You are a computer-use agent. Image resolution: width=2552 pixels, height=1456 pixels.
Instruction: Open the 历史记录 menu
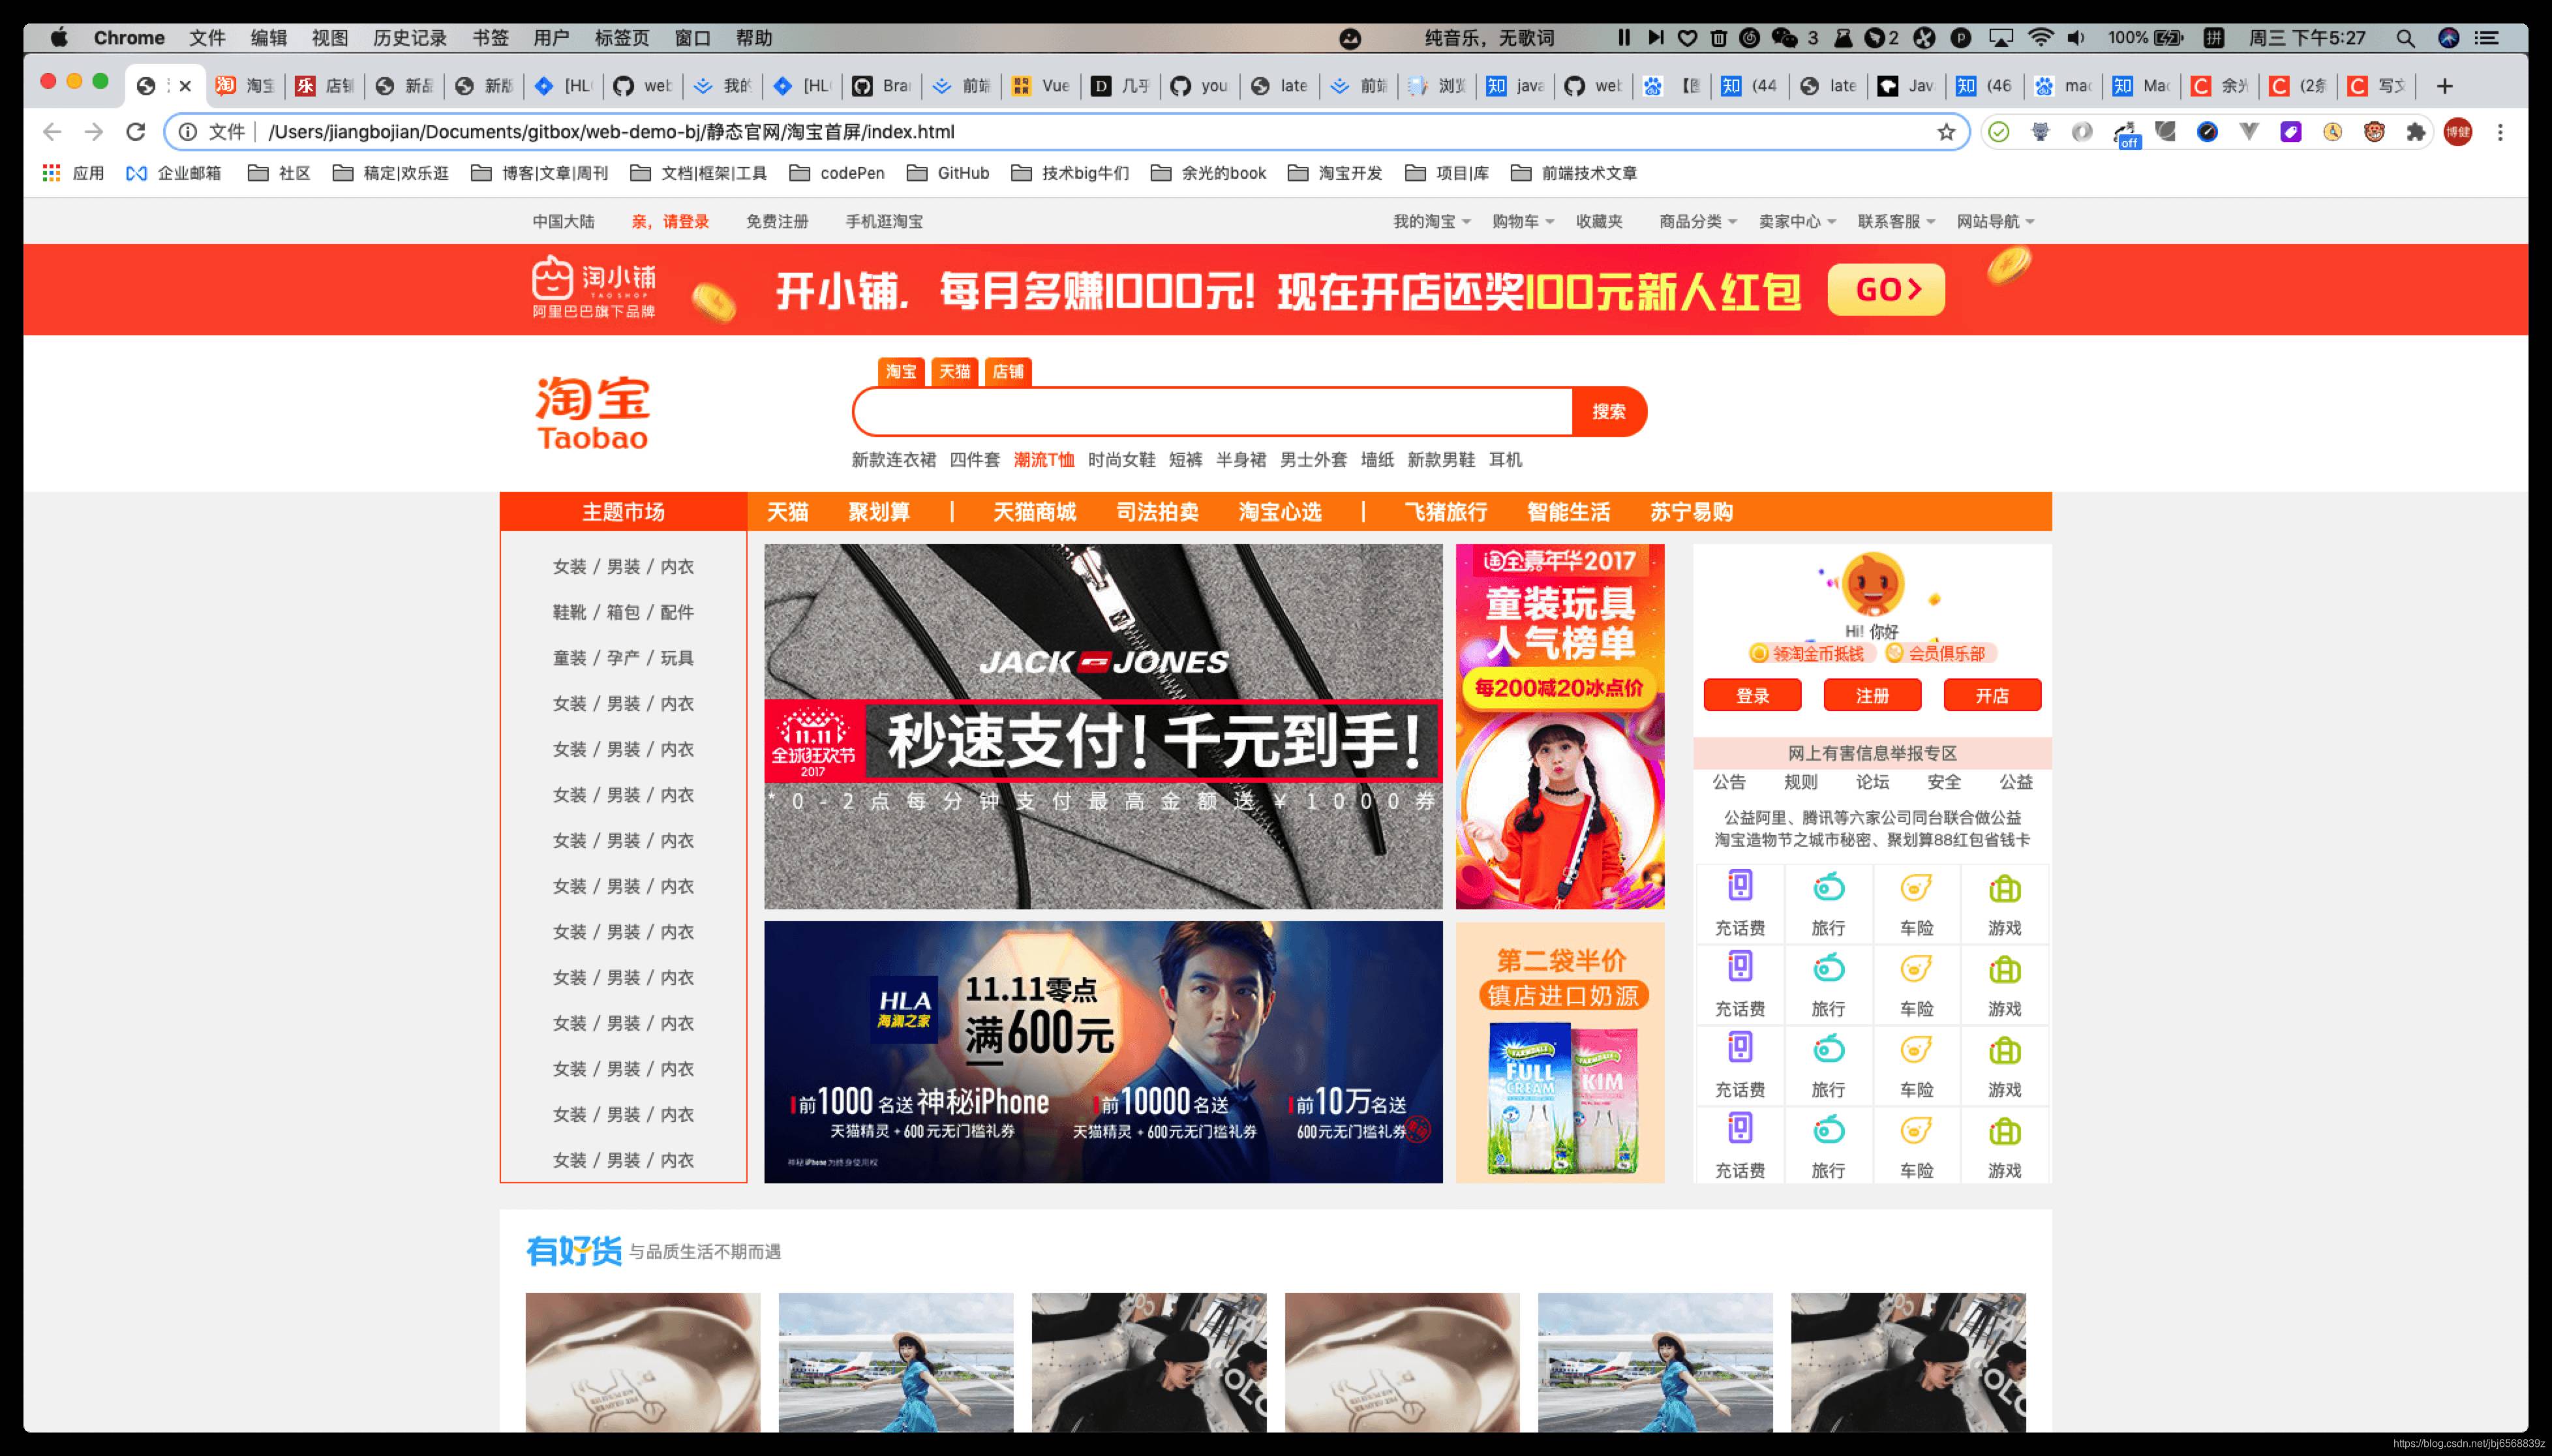pyautogui.click(x=410, y=38)
